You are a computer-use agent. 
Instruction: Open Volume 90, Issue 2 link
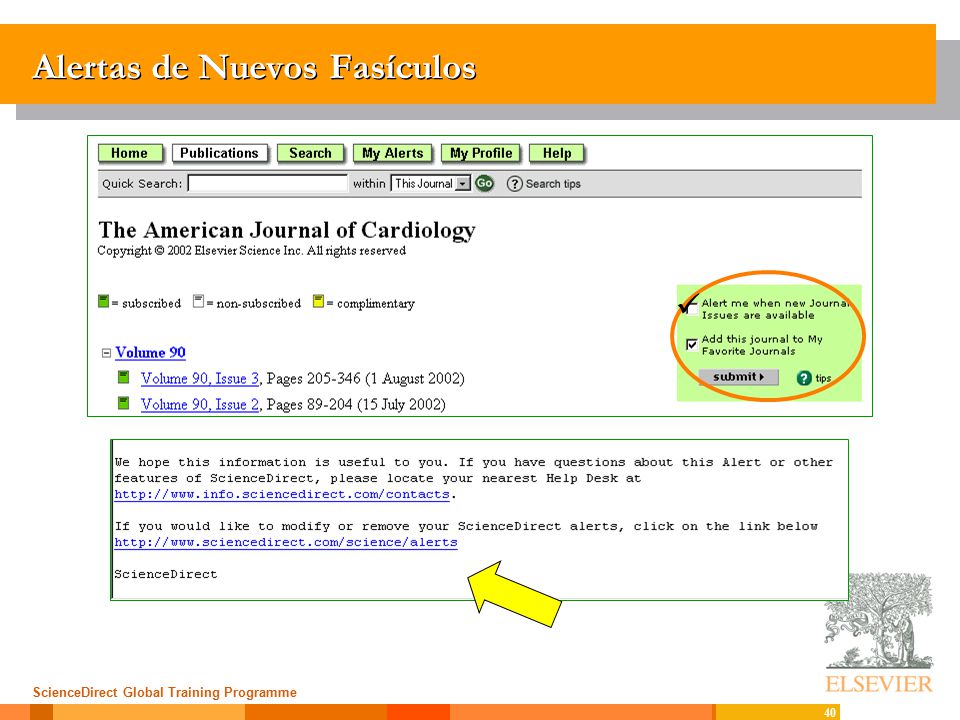tap(200, 404)
